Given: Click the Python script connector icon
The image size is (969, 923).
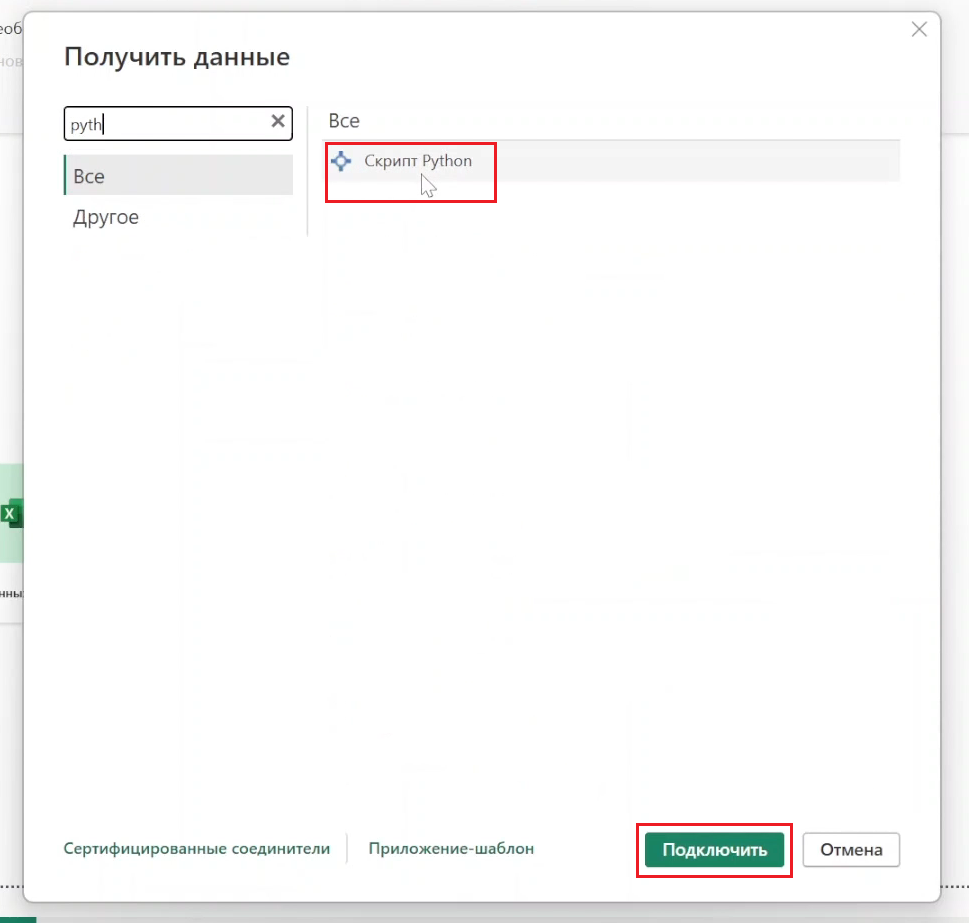Looking at the screenshot, I should click(x=341, y=161).
